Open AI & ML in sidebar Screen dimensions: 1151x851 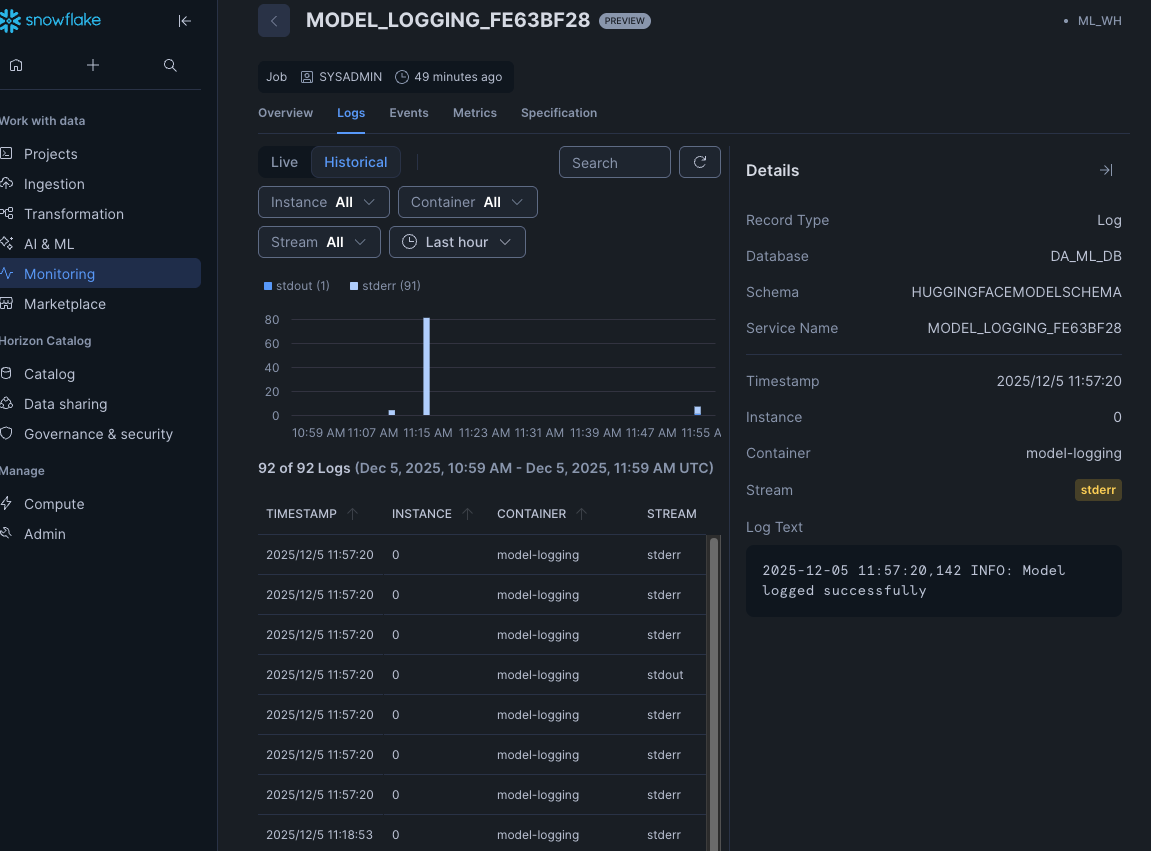(49, 244)
